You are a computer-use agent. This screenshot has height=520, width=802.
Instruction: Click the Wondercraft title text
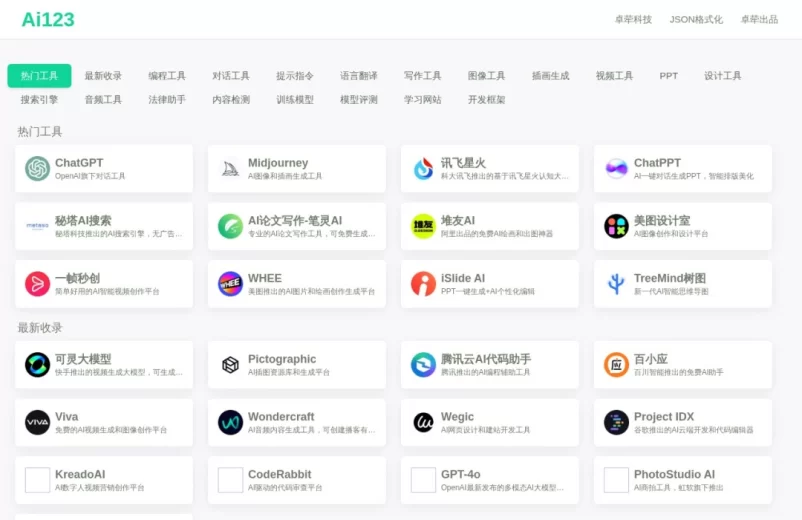281,417
